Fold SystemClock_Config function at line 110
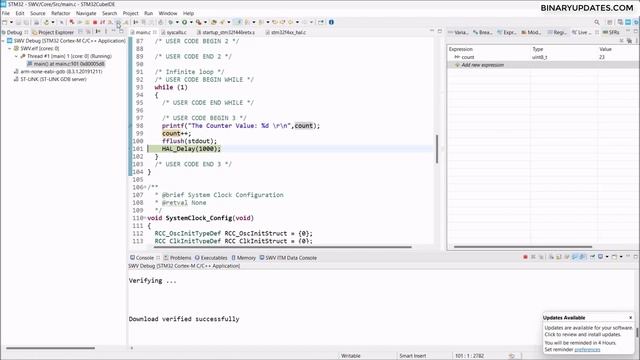Viewport: 640px width, 360px height. [x=145, y=218]
